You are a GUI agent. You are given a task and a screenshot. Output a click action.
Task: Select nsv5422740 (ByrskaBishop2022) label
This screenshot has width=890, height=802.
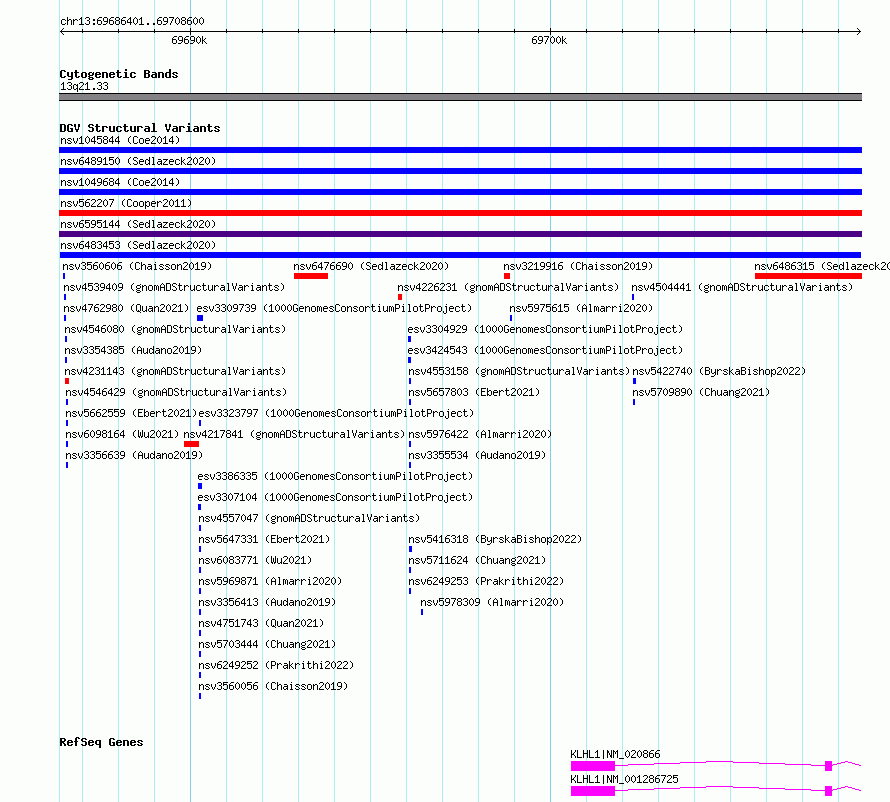coord(719,371)
